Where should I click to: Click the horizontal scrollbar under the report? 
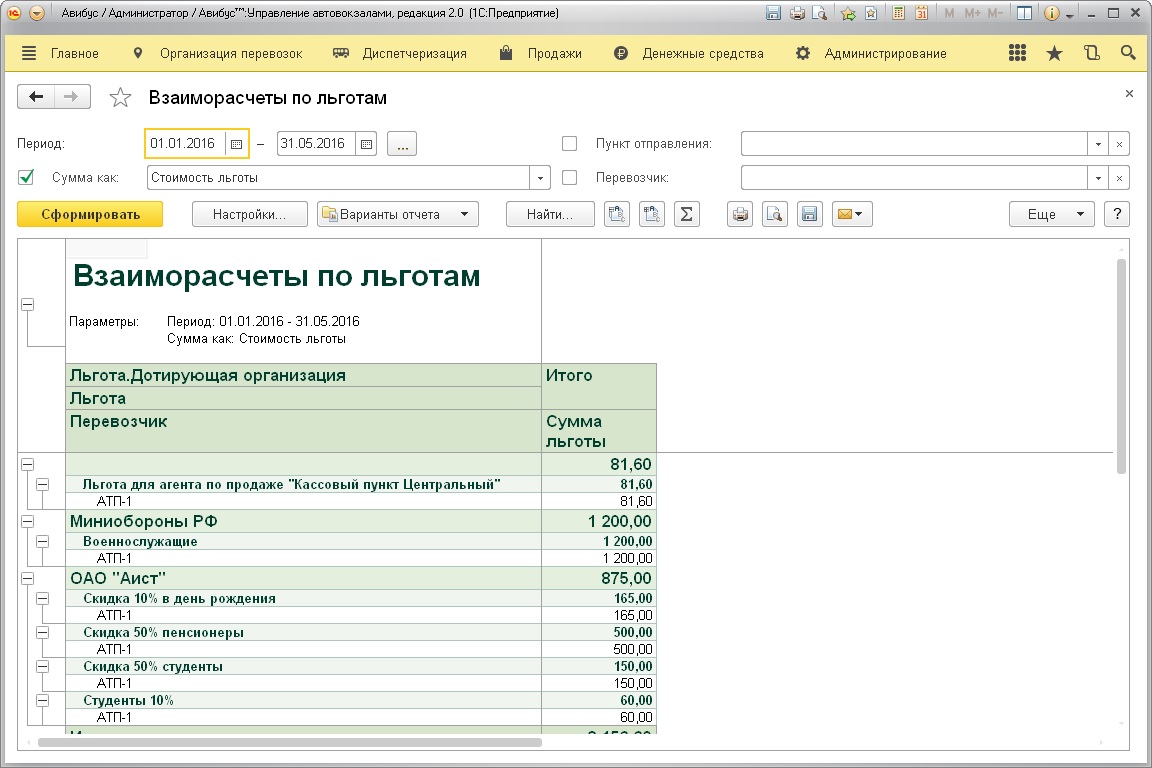pyautogui.click(x=290, y=742)
